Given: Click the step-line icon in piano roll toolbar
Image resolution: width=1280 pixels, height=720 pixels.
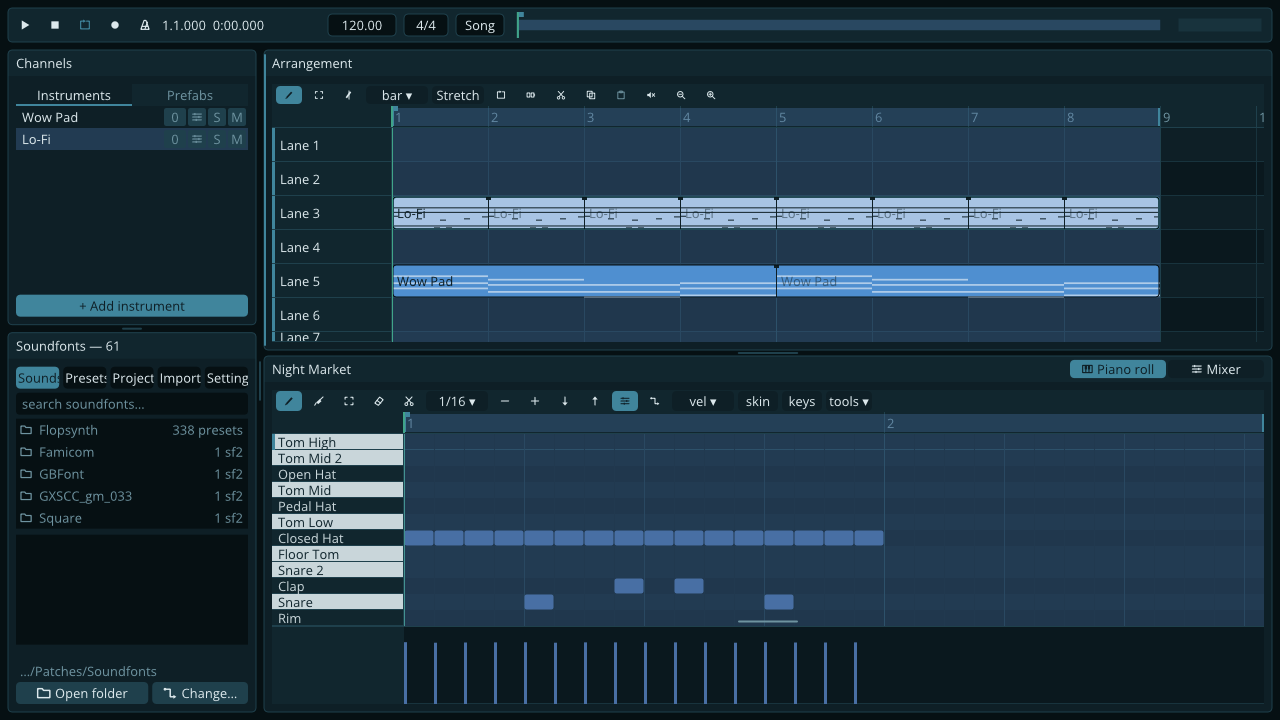Looking at the screenshot, I should pyautogui.click(x=655, y=401).
